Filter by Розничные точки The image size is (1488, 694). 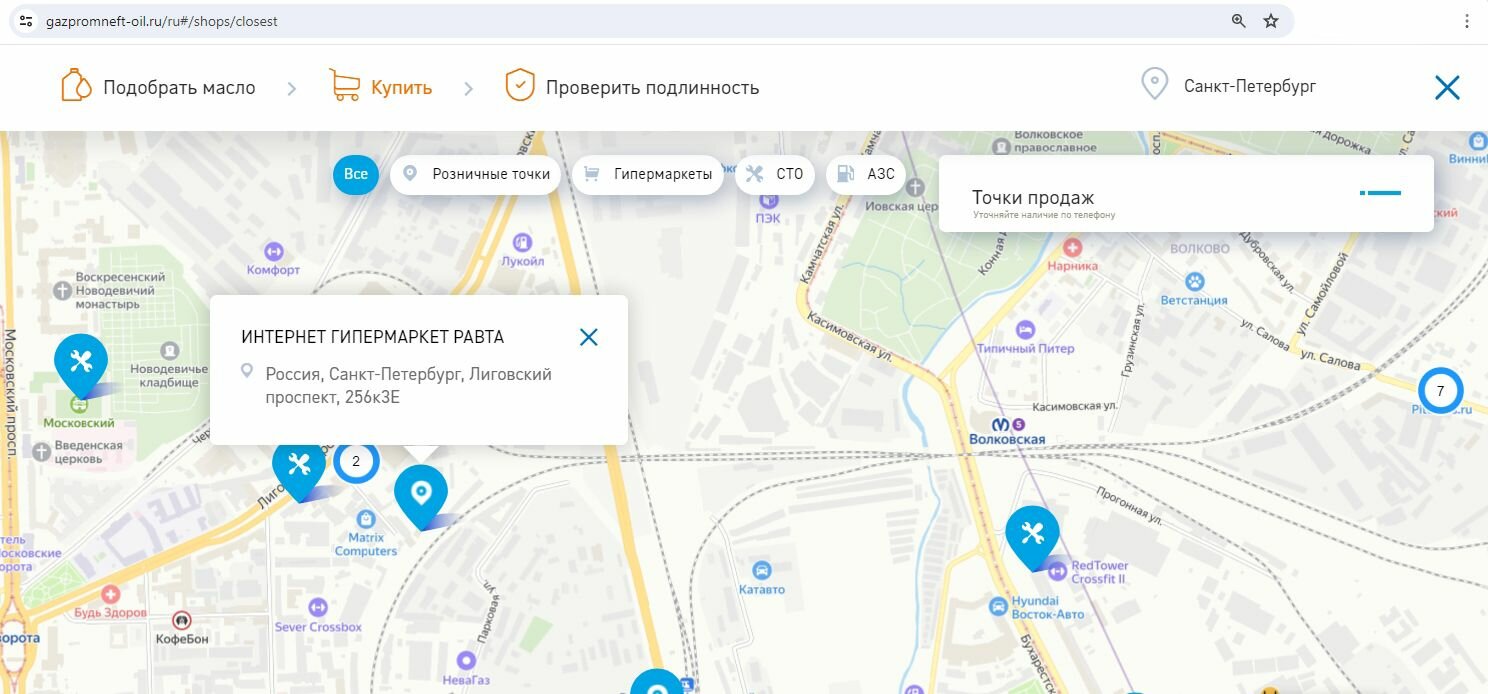pos(475,174)
